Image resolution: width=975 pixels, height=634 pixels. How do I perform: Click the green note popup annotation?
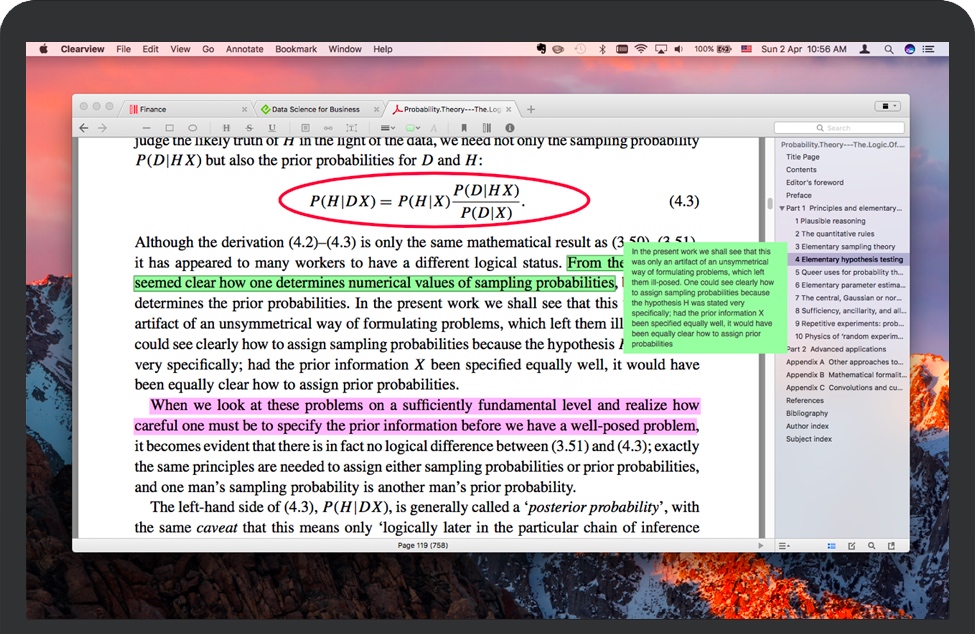click(x=701, y=297)
